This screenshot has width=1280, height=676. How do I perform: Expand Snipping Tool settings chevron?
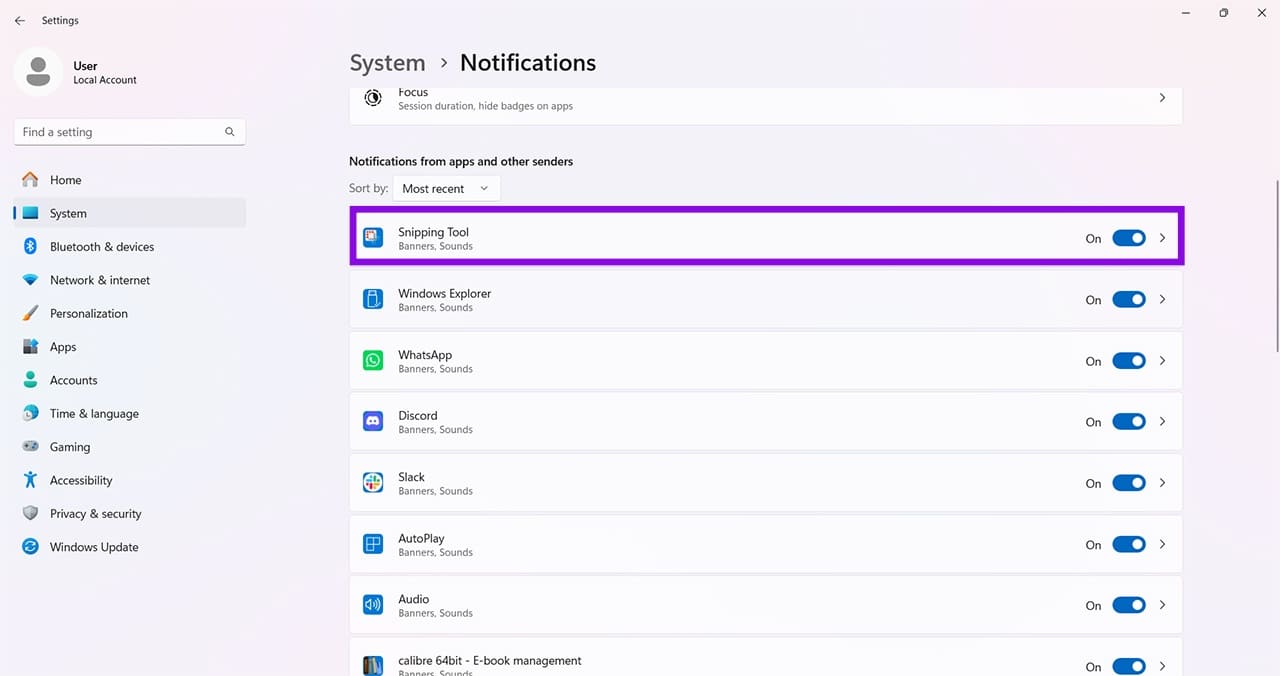pyautogui.click(x=1162, y=238)
